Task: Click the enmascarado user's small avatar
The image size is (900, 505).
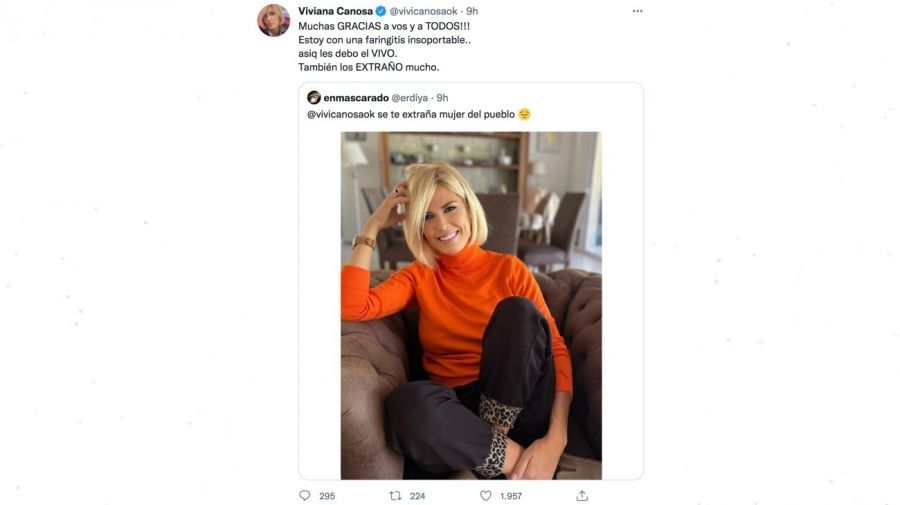Action: [314, 98]
